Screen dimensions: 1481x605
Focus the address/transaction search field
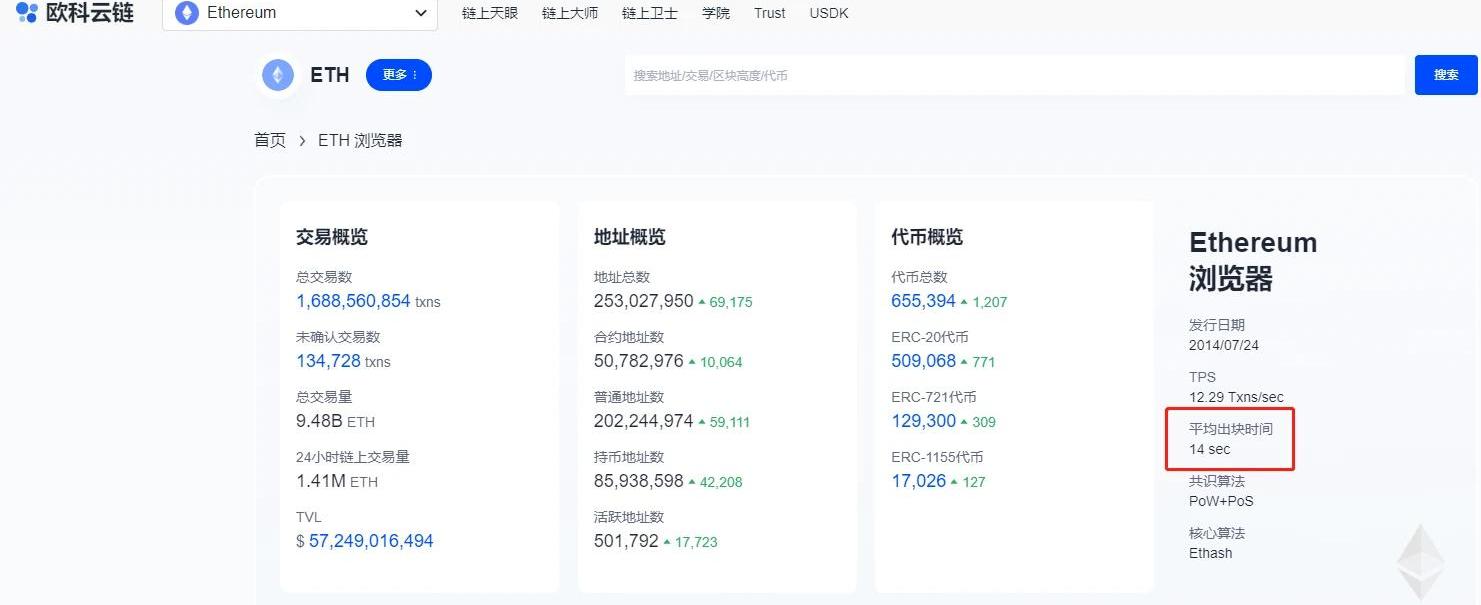tap(1014, 75)
